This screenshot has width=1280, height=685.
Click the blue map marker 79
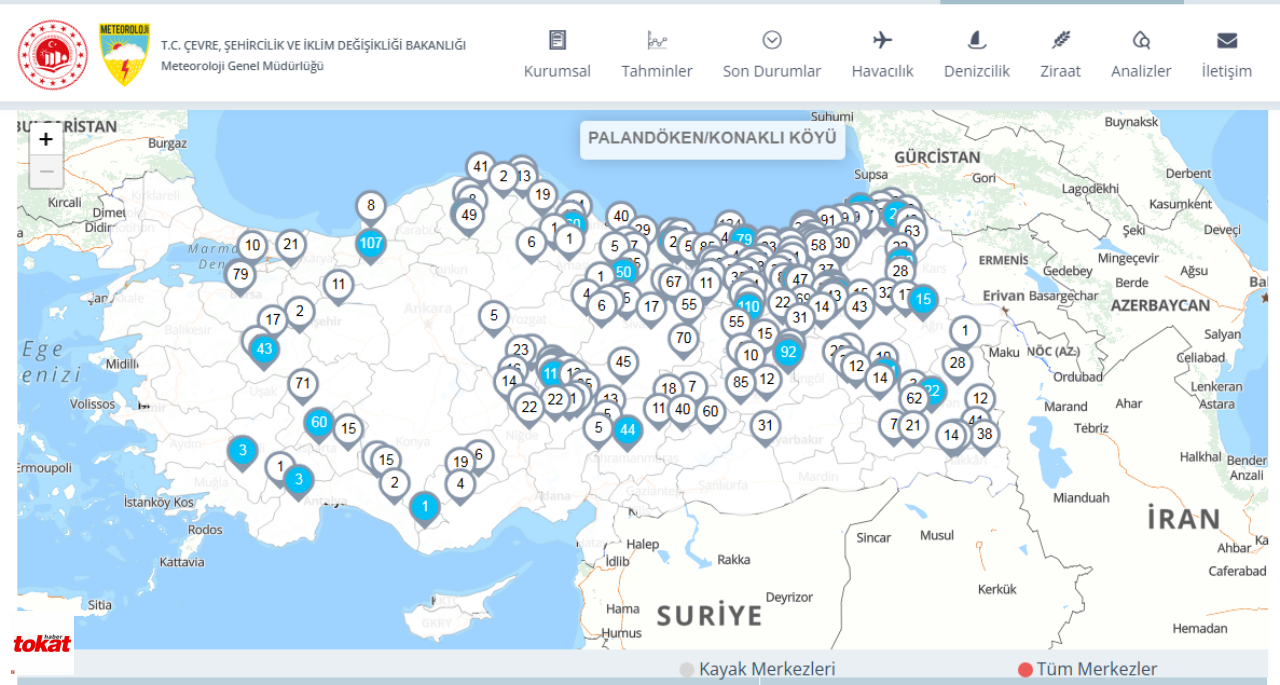coord(742,239)
